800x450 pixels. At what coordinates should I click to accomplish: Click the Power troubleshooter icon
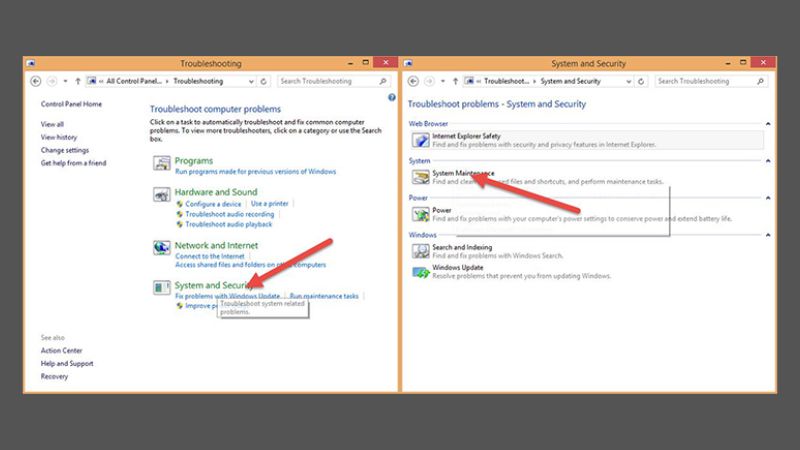(x=421, y=214)
